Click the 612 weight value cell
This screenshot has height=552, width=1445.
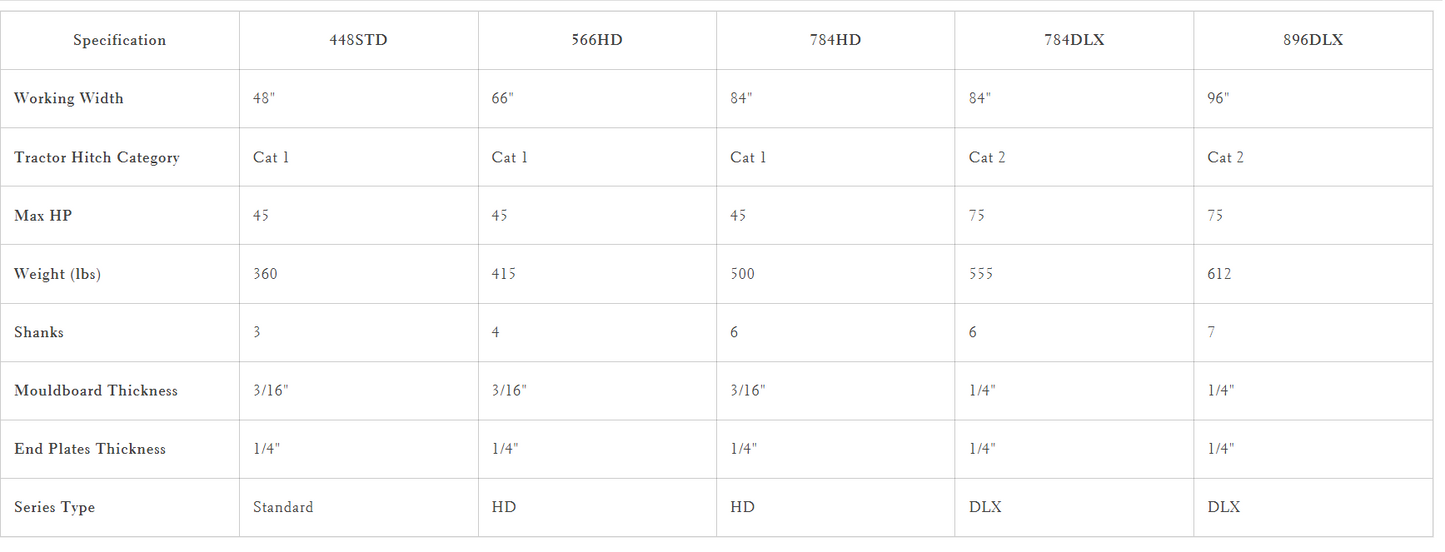pyautogui.click(x=1313, y=274)
